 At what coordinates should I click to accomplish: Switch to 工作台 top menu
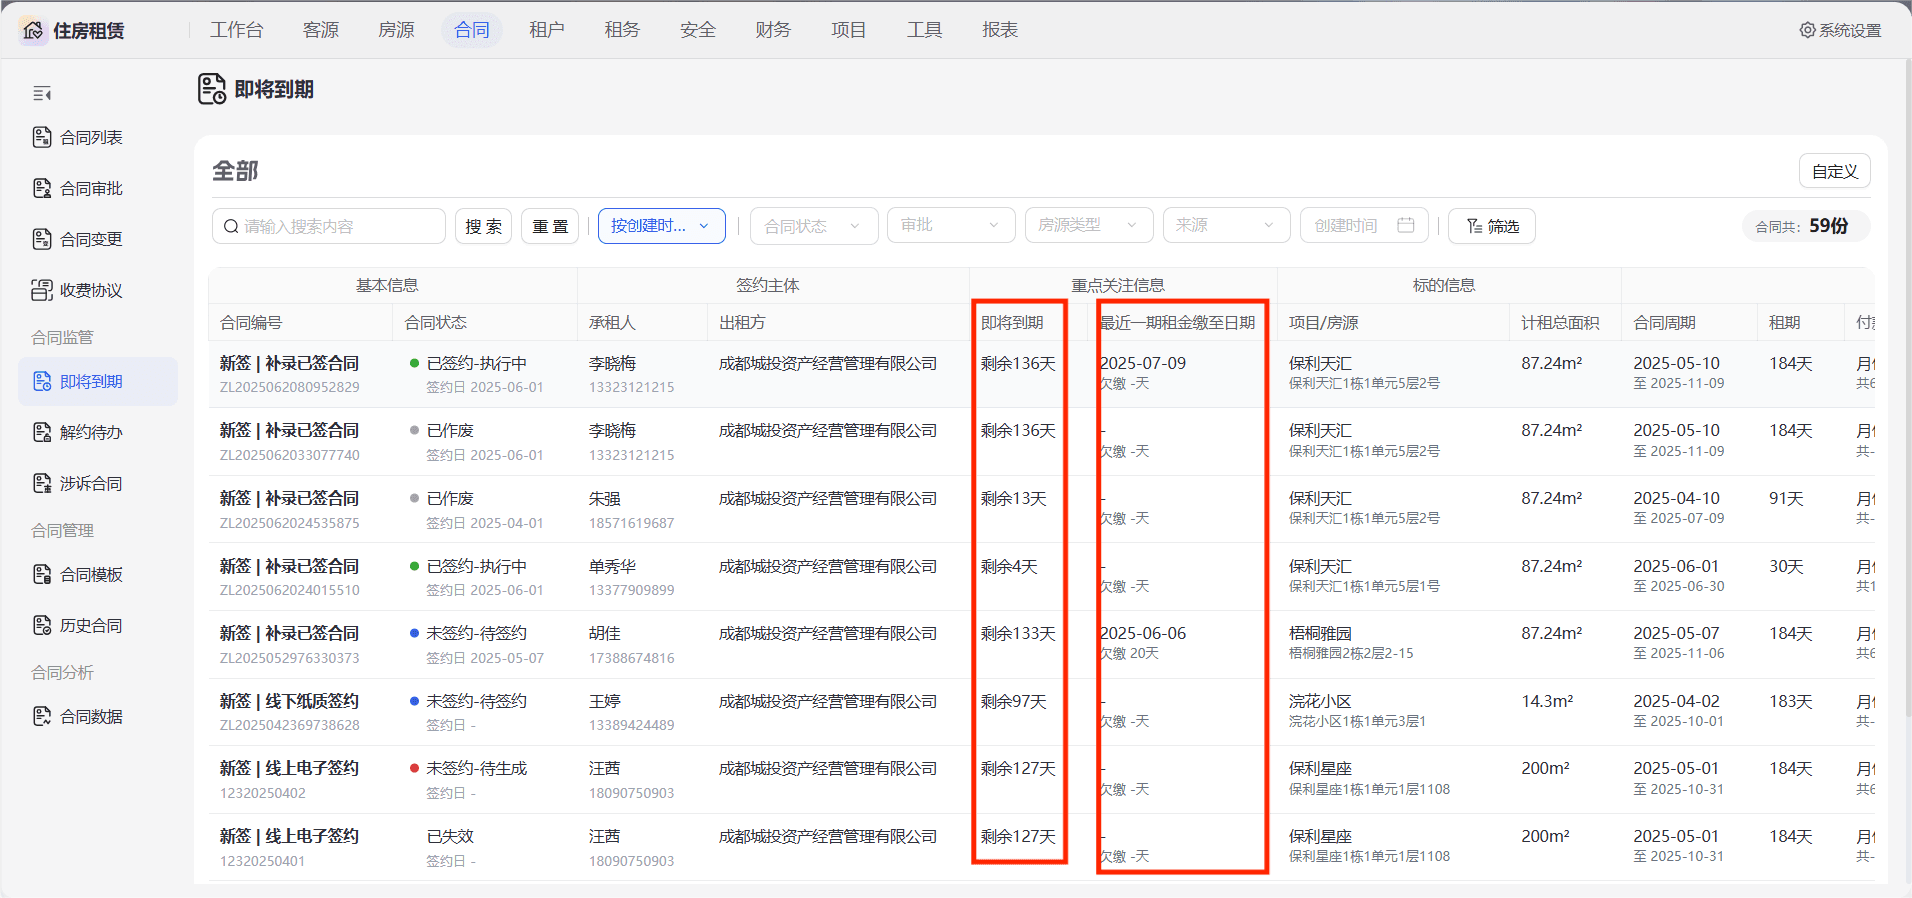[237, 30]
